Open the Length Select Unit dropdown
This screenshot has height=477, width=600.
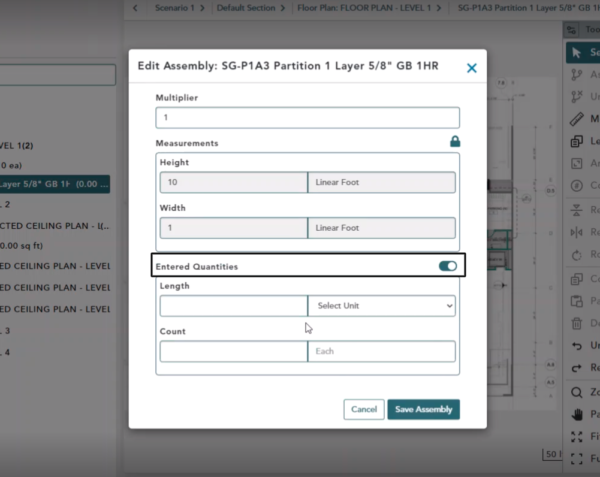(x=382, y=306)
